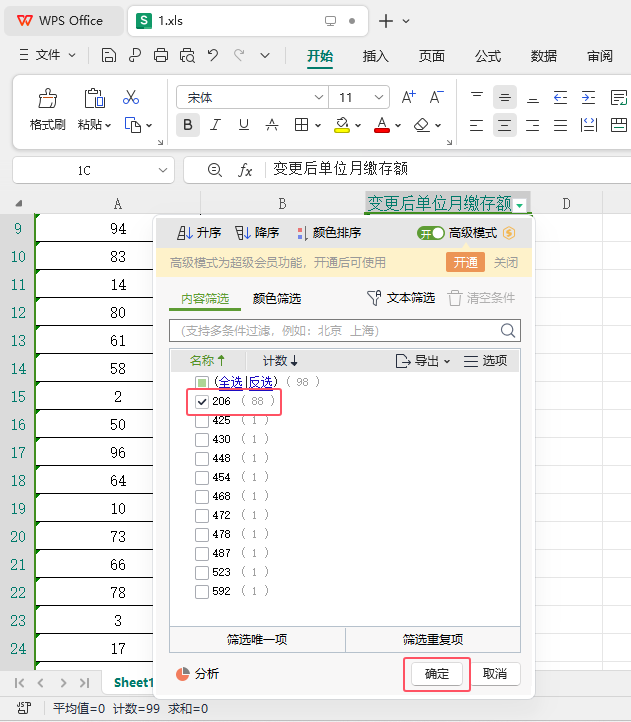Click the Print icon
The width and height of the screenshot is (631, 722).
pos(161,56)
